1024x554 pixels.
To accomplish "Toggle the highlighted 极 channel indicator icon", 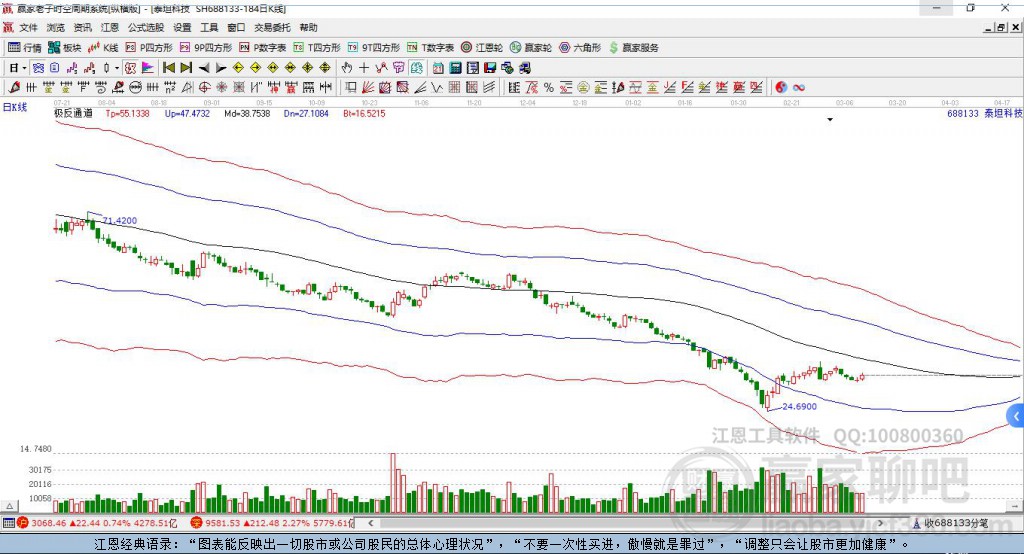I will coord(131,68).
